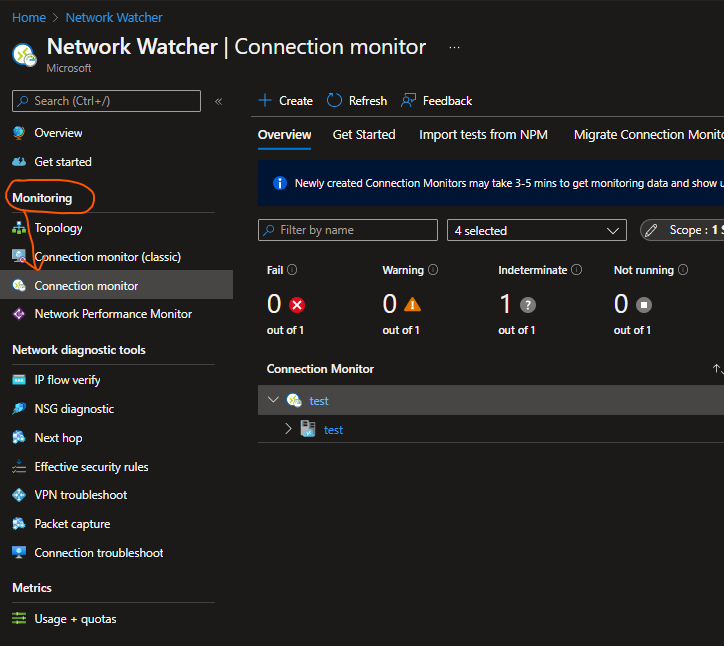Switch to the Get Started tab
This screenshot has width=724, height=646.
tap(364, 135)
